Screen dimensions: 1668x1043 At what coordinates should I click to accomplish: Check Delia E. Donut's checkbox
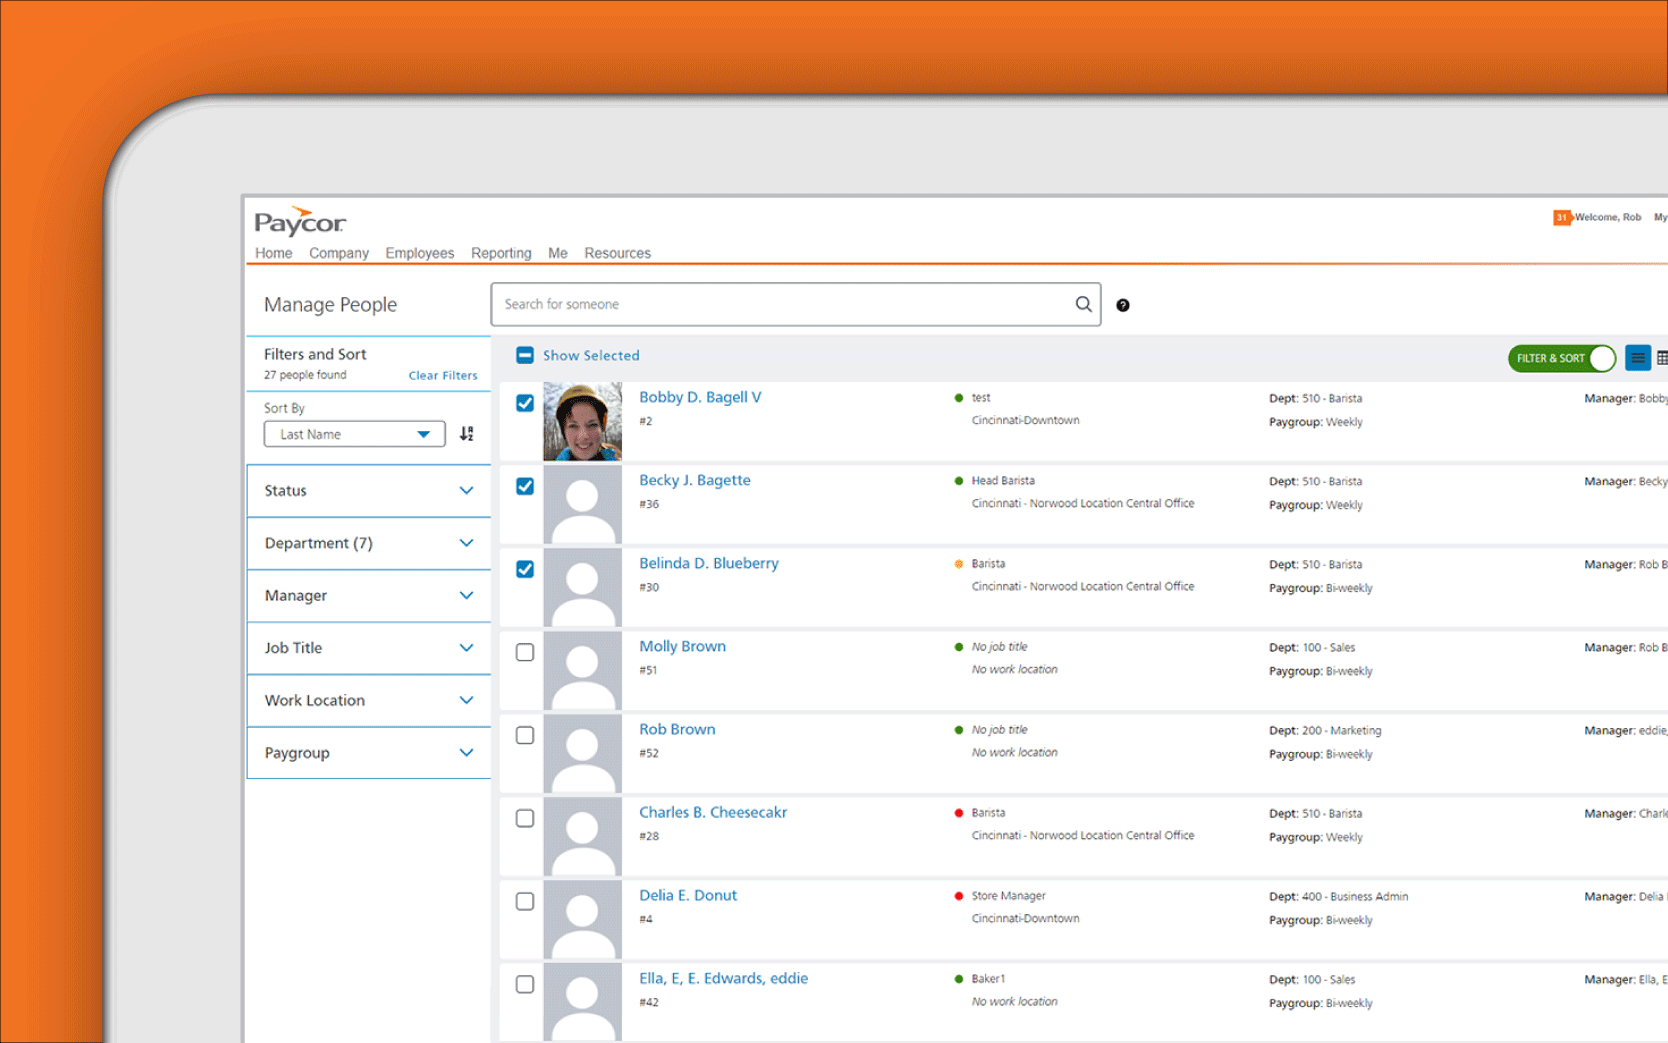[x=525, y=901]
